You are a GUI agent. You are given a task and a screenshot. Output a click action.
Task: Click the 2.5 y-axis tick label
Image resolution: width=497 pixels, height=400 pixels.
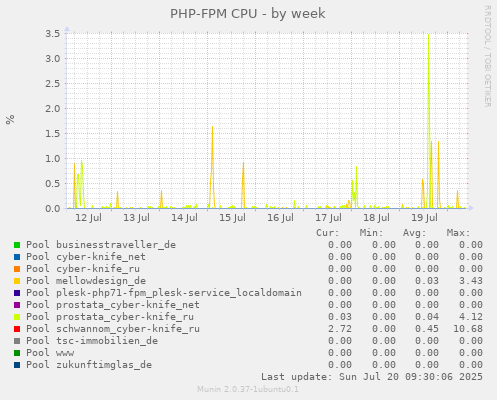[53, 83]
